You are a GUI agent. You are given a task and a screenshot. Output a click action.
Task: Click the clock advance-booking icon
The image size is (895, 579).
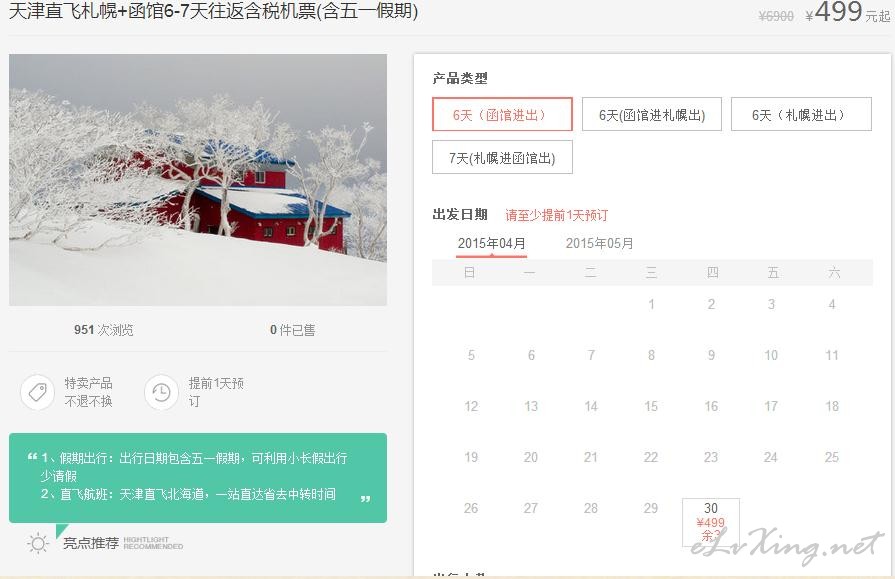tap(162, 392)
